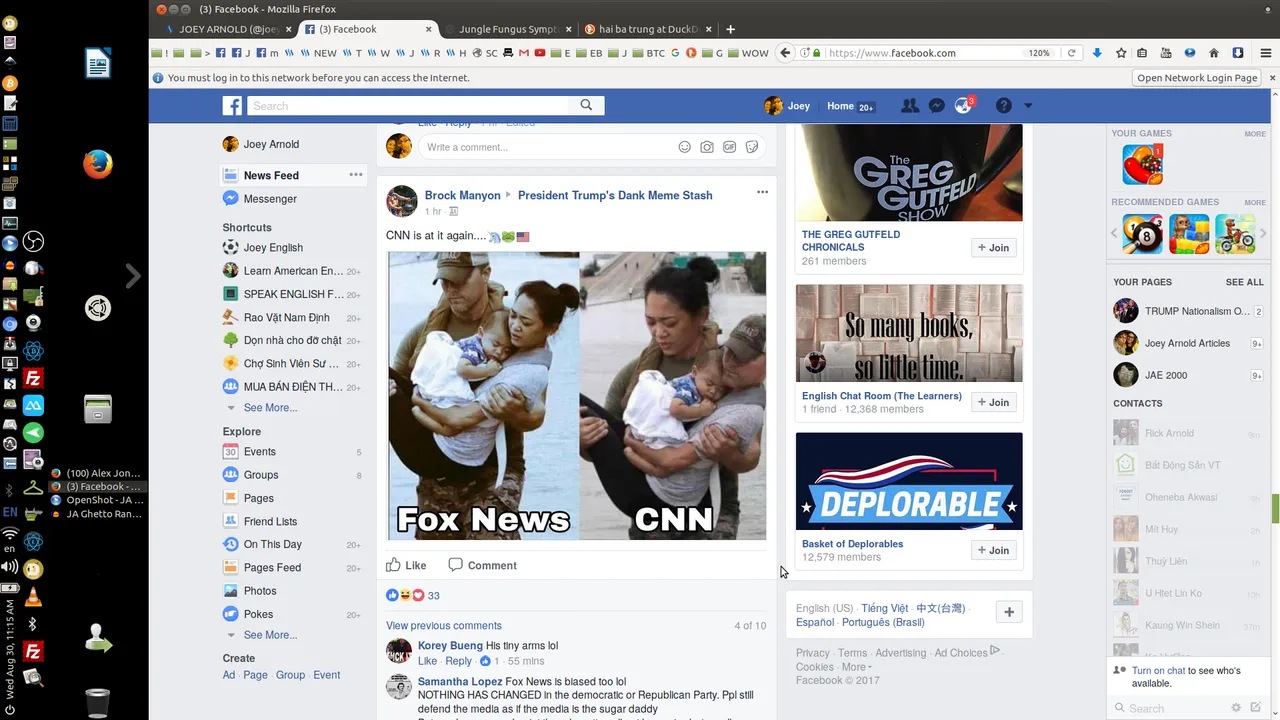Open Fox News CNN meme image
1280x720 pixels.
pyautogui.click(x=577, y=396)
